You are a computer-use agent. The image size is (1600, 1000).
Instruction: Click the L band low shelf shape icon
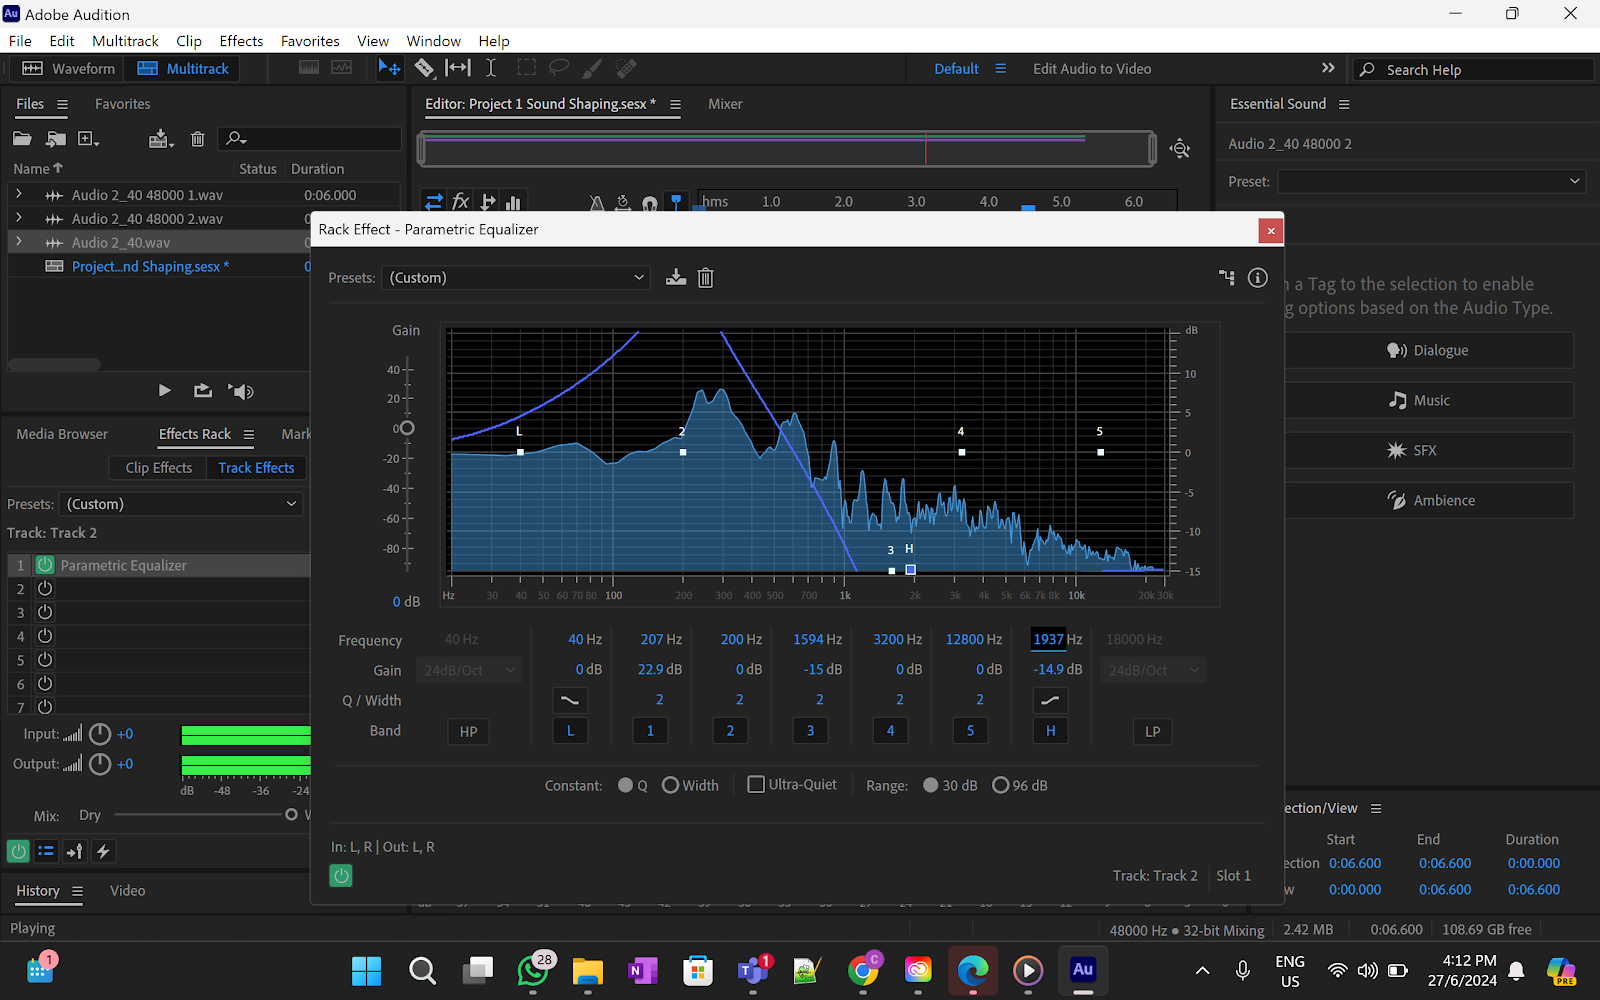(570, 700)
